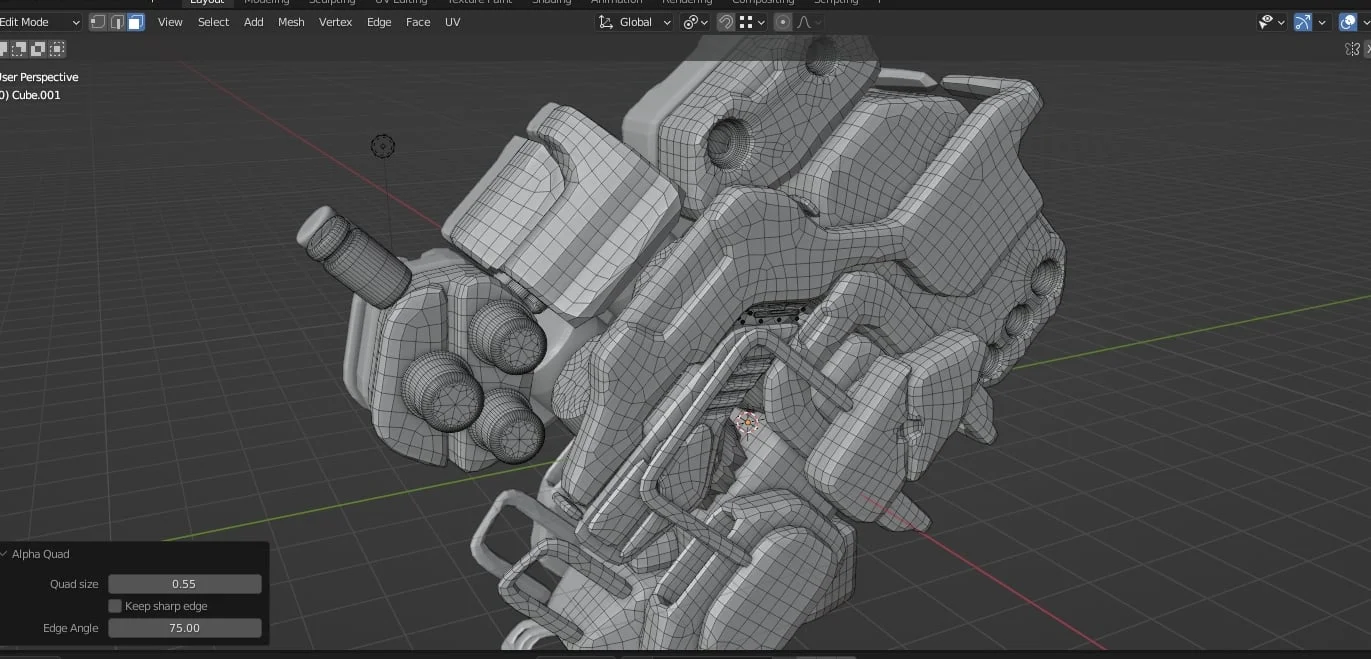1371x659 pixels.
Task: Enable proportional editing
Action: 783,21
